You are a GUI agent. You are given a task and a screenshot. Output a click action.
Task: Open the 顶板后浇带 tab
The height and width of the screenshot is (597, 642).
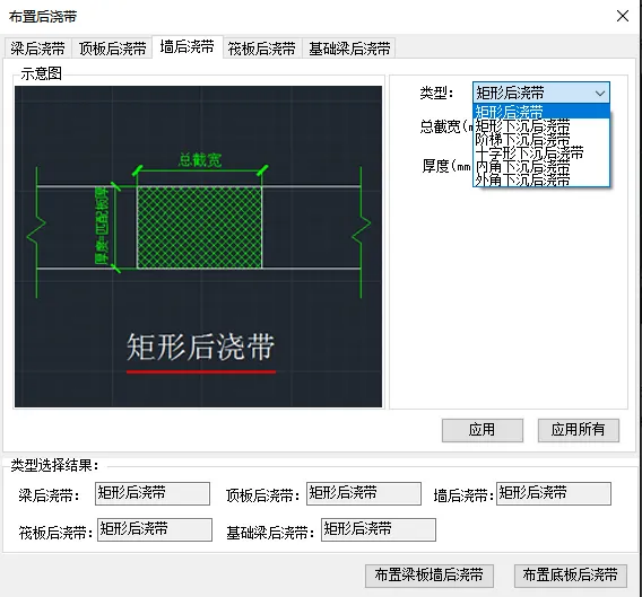point(113,49)
